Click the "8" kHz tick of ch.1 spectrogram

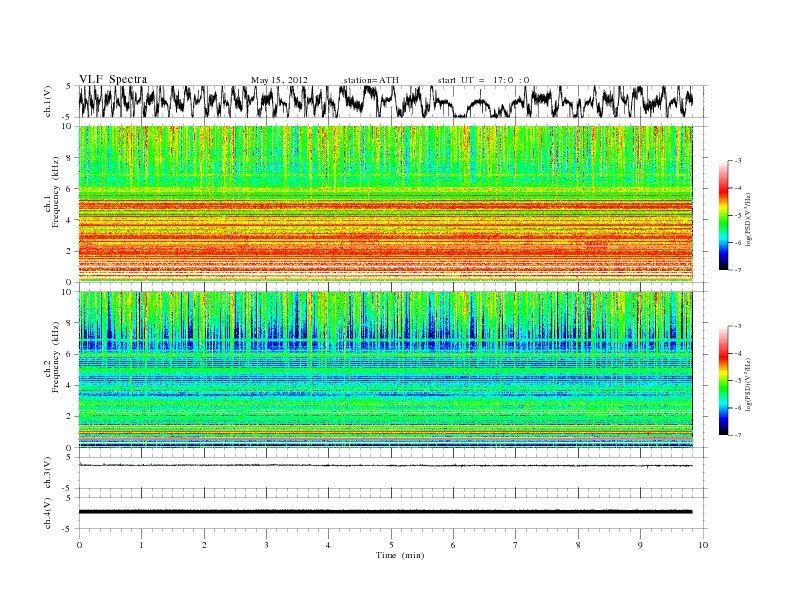tap(70, 158)
